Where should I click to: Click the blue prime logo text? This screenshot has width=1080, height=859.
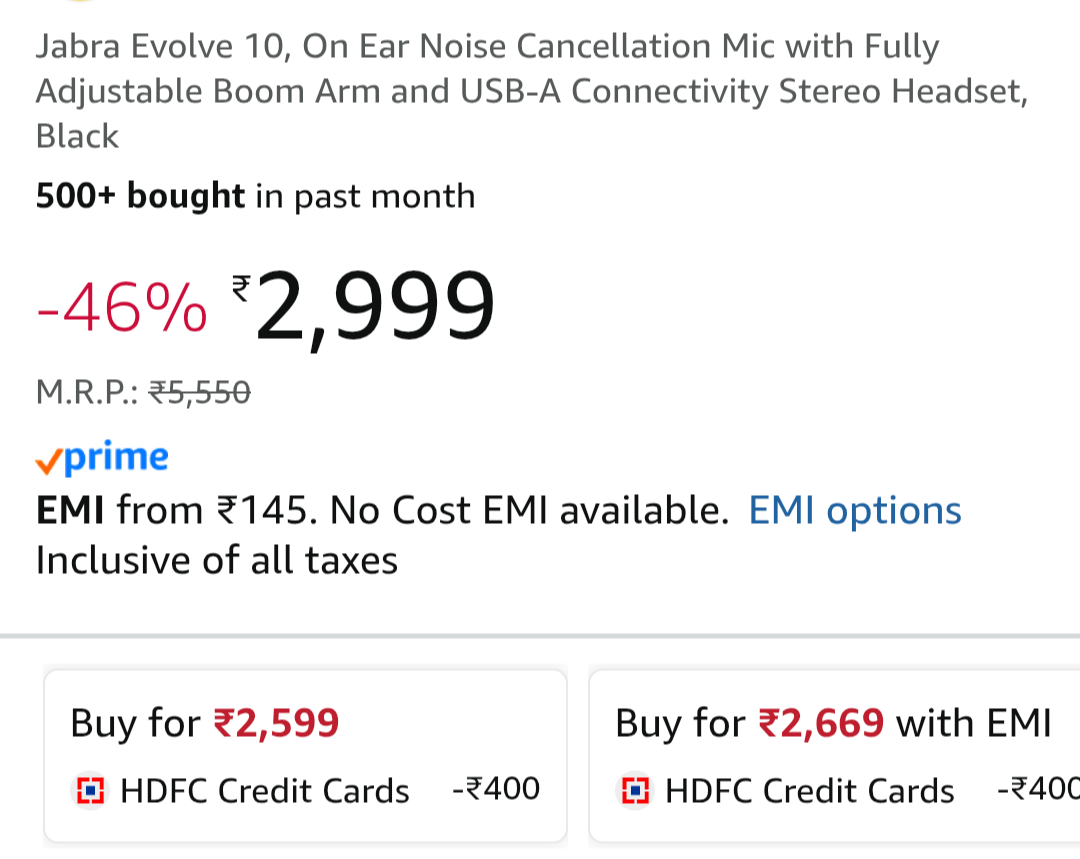coord(116,458)
